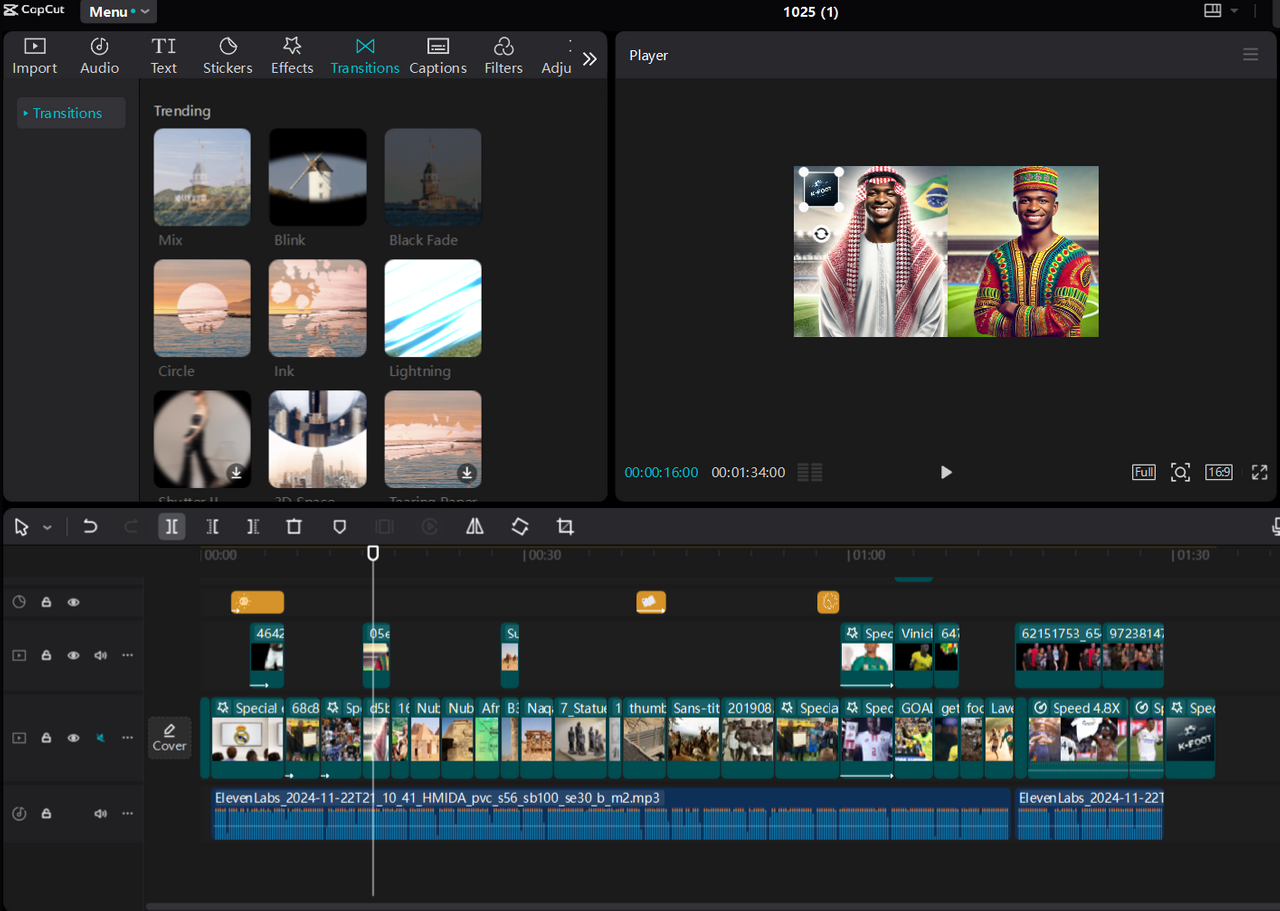Switch to the Captions tab
This screenshot has width=1280, height=911.
(438, 56)
